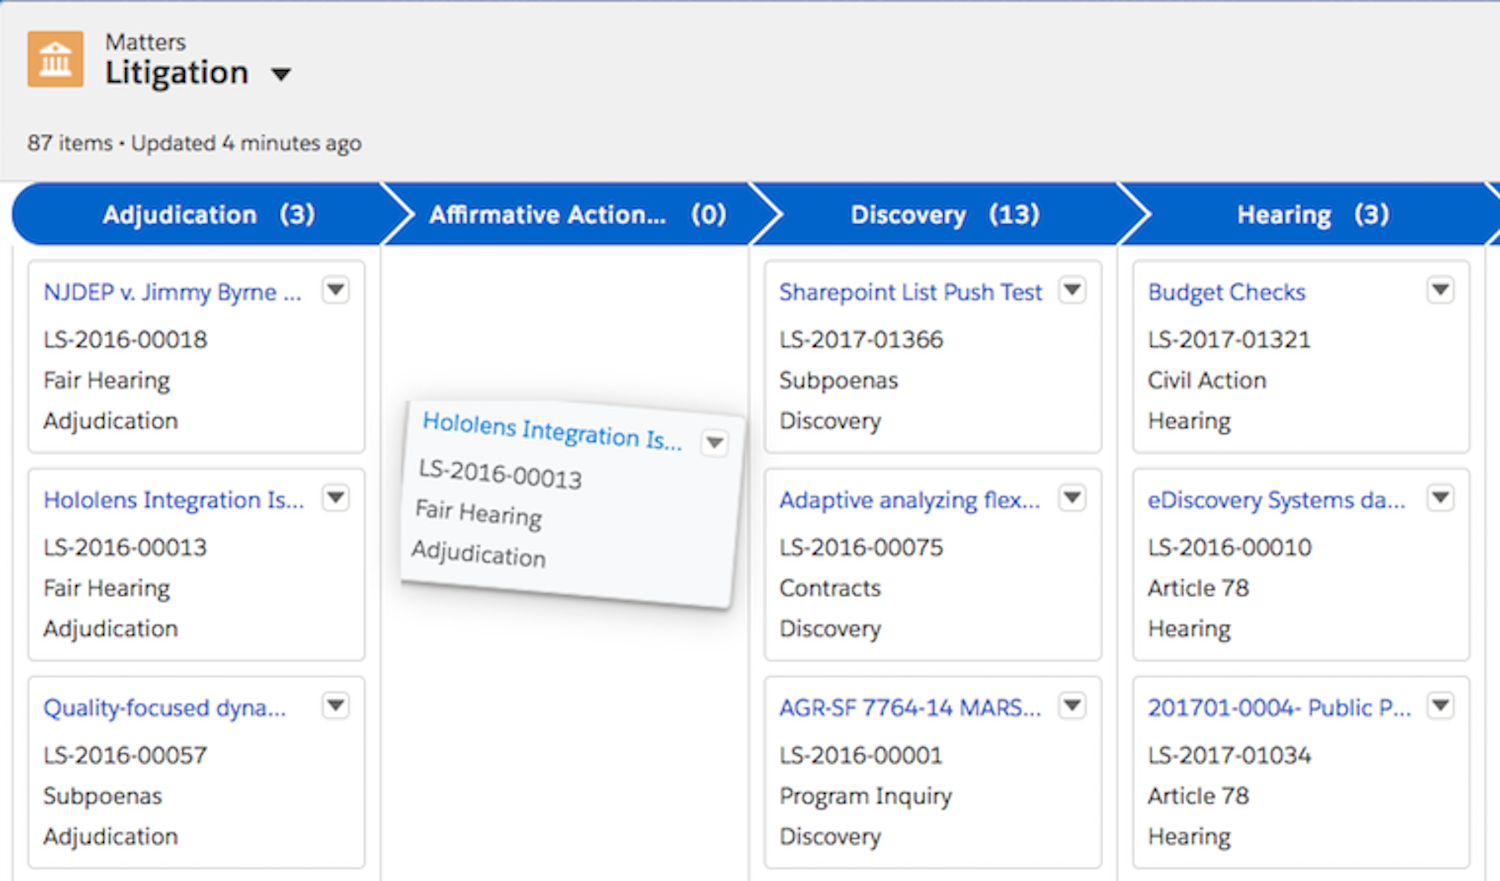Open actions menu for NJDEP v. Jimmy Byrne card
The height and width of the screenshot is (881, 1500).
336,290
